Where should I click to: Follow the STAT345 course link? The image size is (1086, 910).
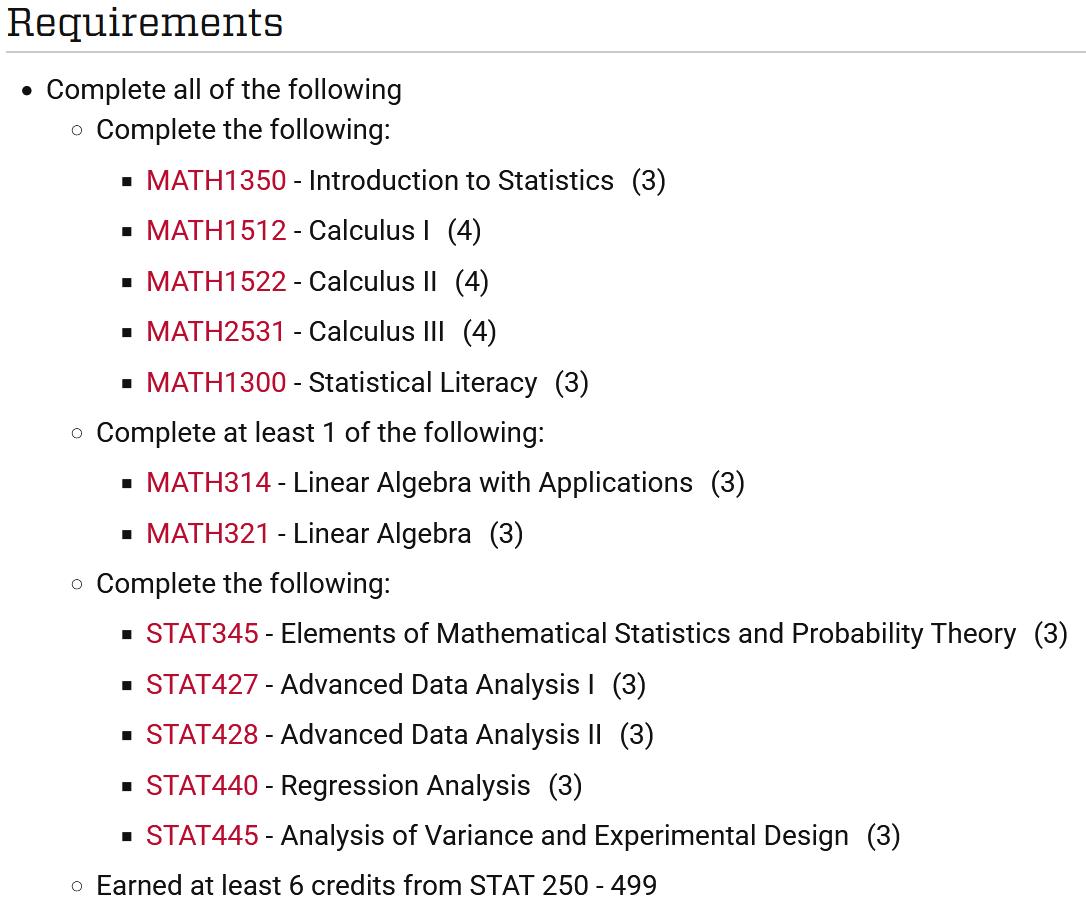pos(202,634)
